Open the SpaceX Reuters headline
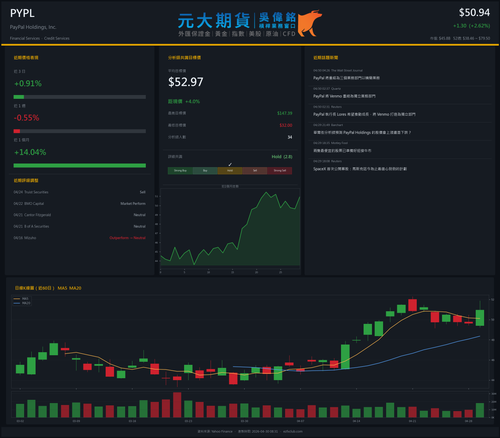The image size is (500, 438). pyautogui.click(x=360, y=169)
